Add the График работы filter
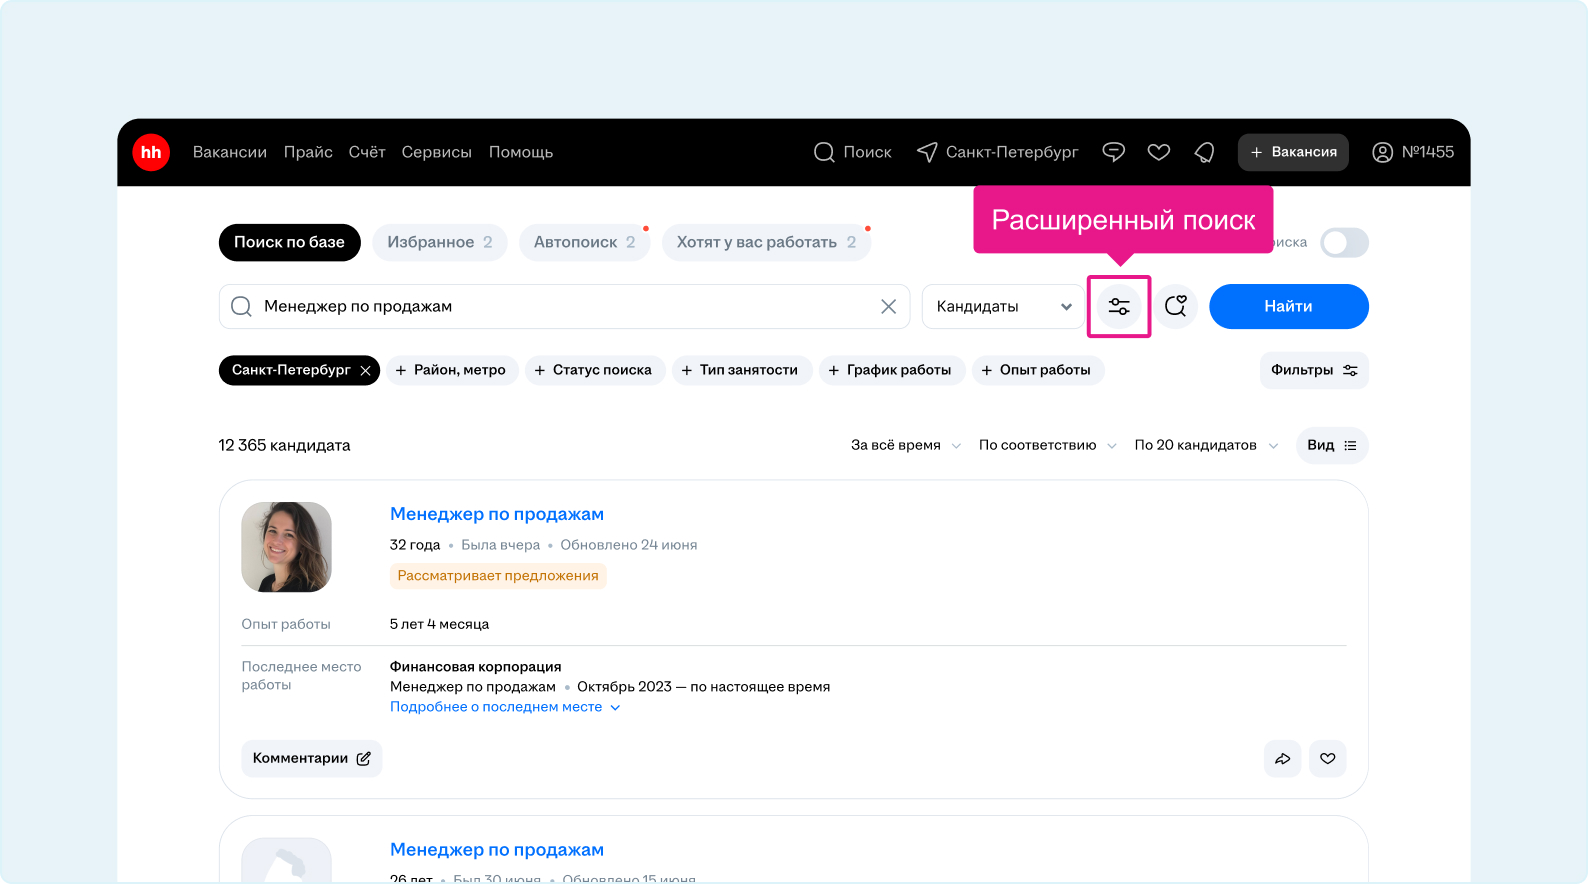This screenshot has width=1588, height=884. click(x=890, y=370)
